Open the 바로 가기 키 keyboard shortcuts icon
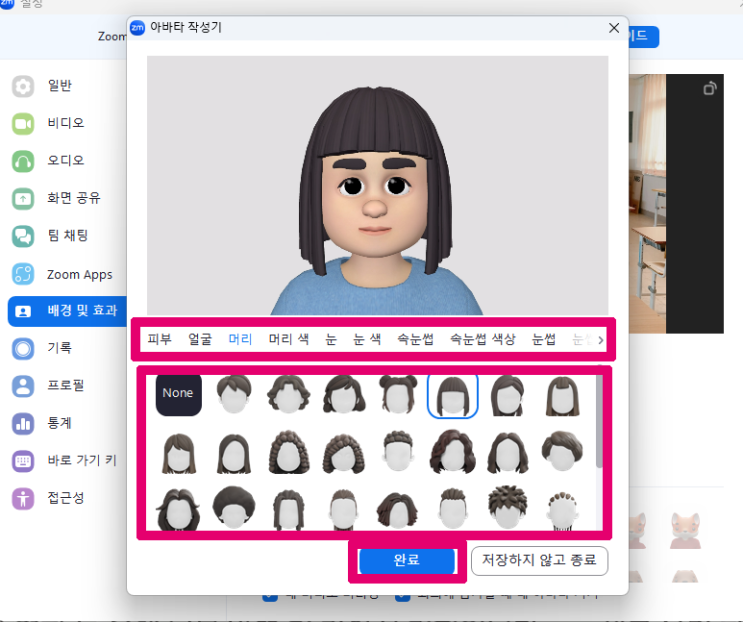 point(22,461)
